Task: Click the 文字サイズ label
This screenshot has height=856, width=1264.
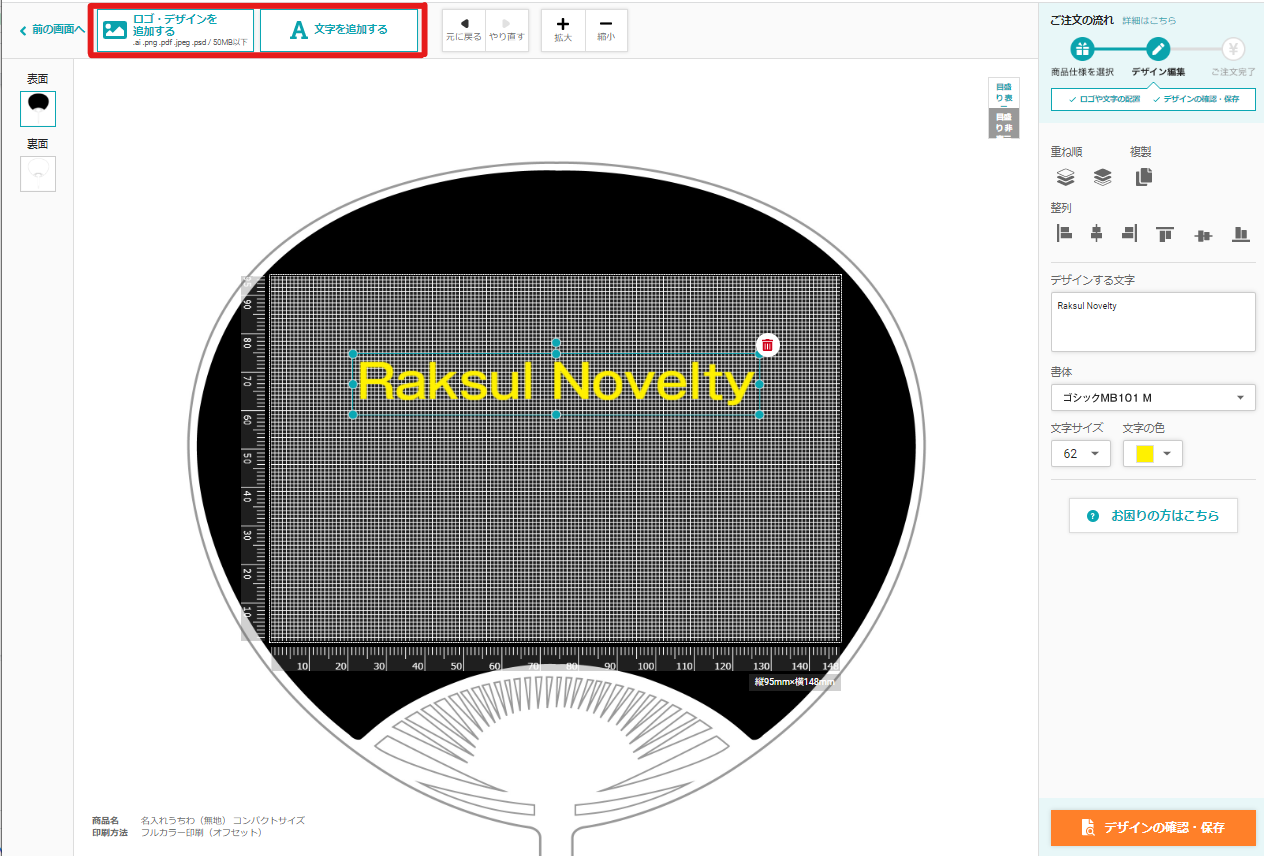Action: [x=1077, y=428]
